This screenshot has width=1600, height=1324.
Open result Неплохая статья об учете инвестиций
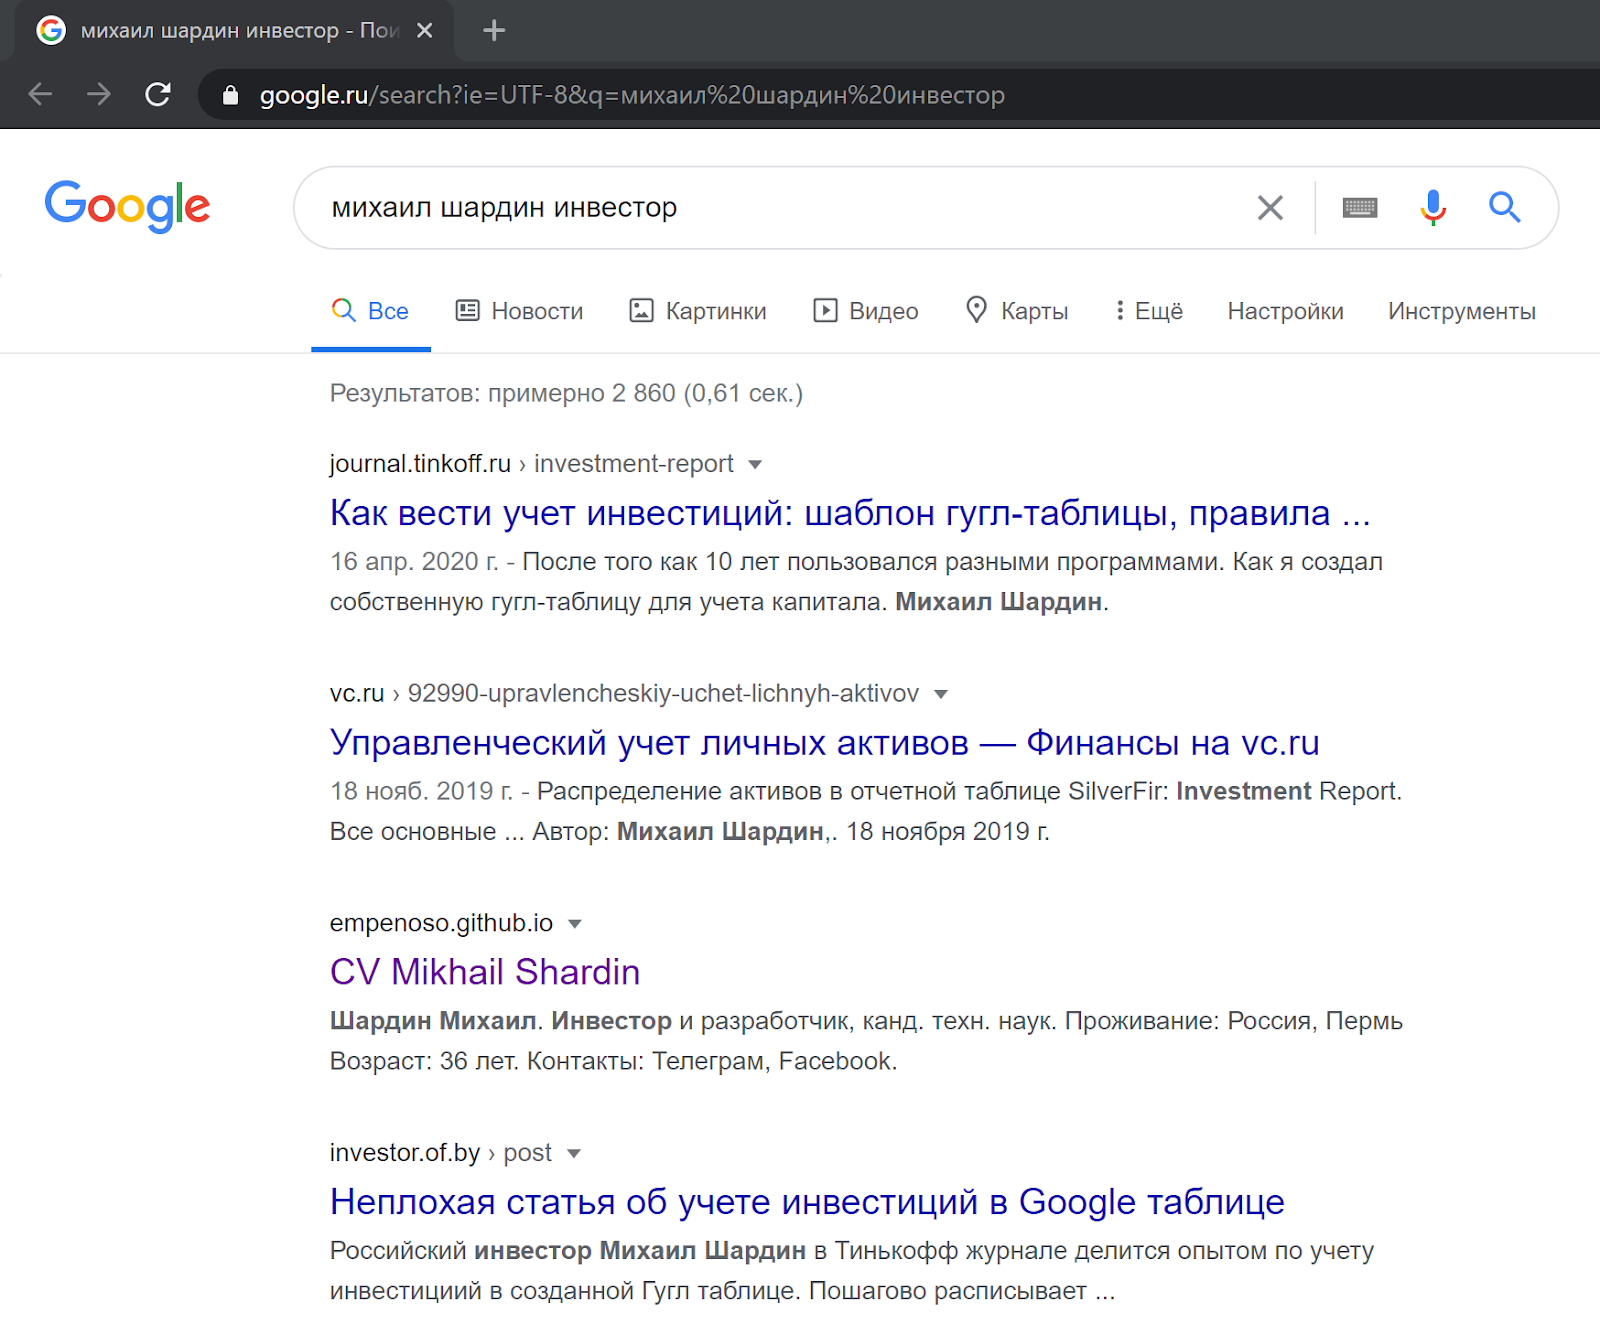[807, 1201]
